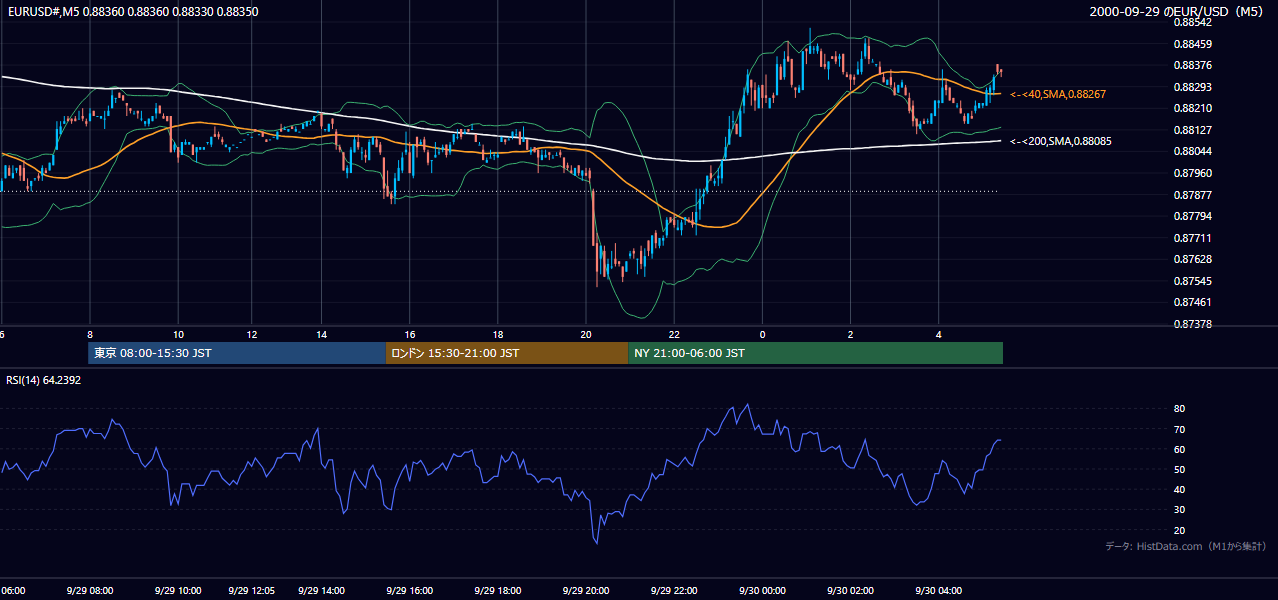This screenshot has height=600, width=1278.
Task: Click price axis label 0.87711
Action: (1193, 238)
